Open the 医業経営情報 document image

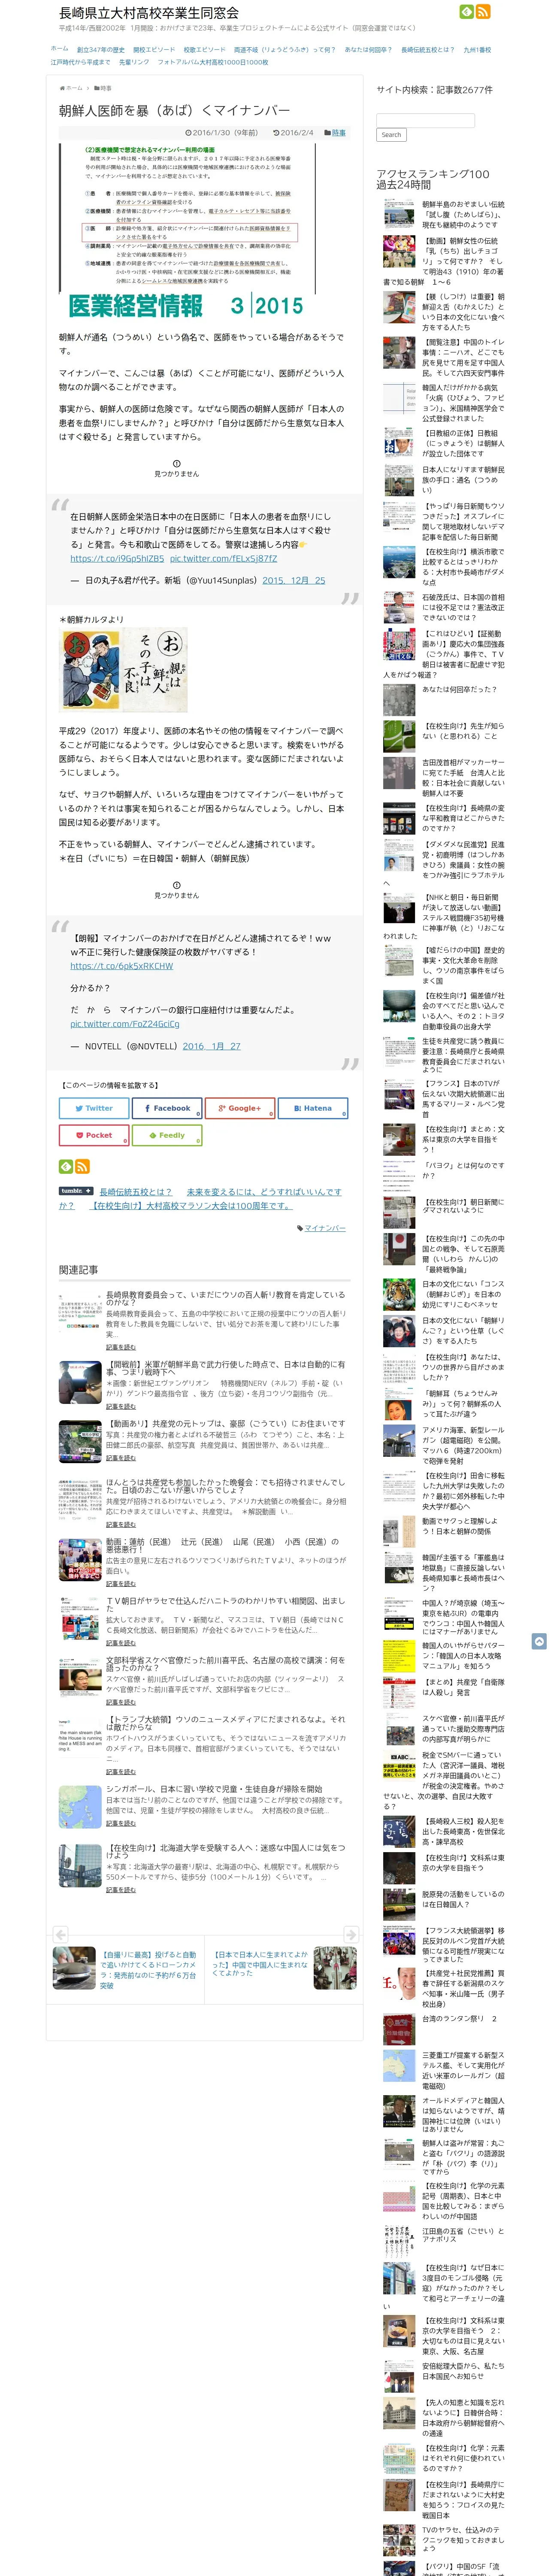pos(187,231)
